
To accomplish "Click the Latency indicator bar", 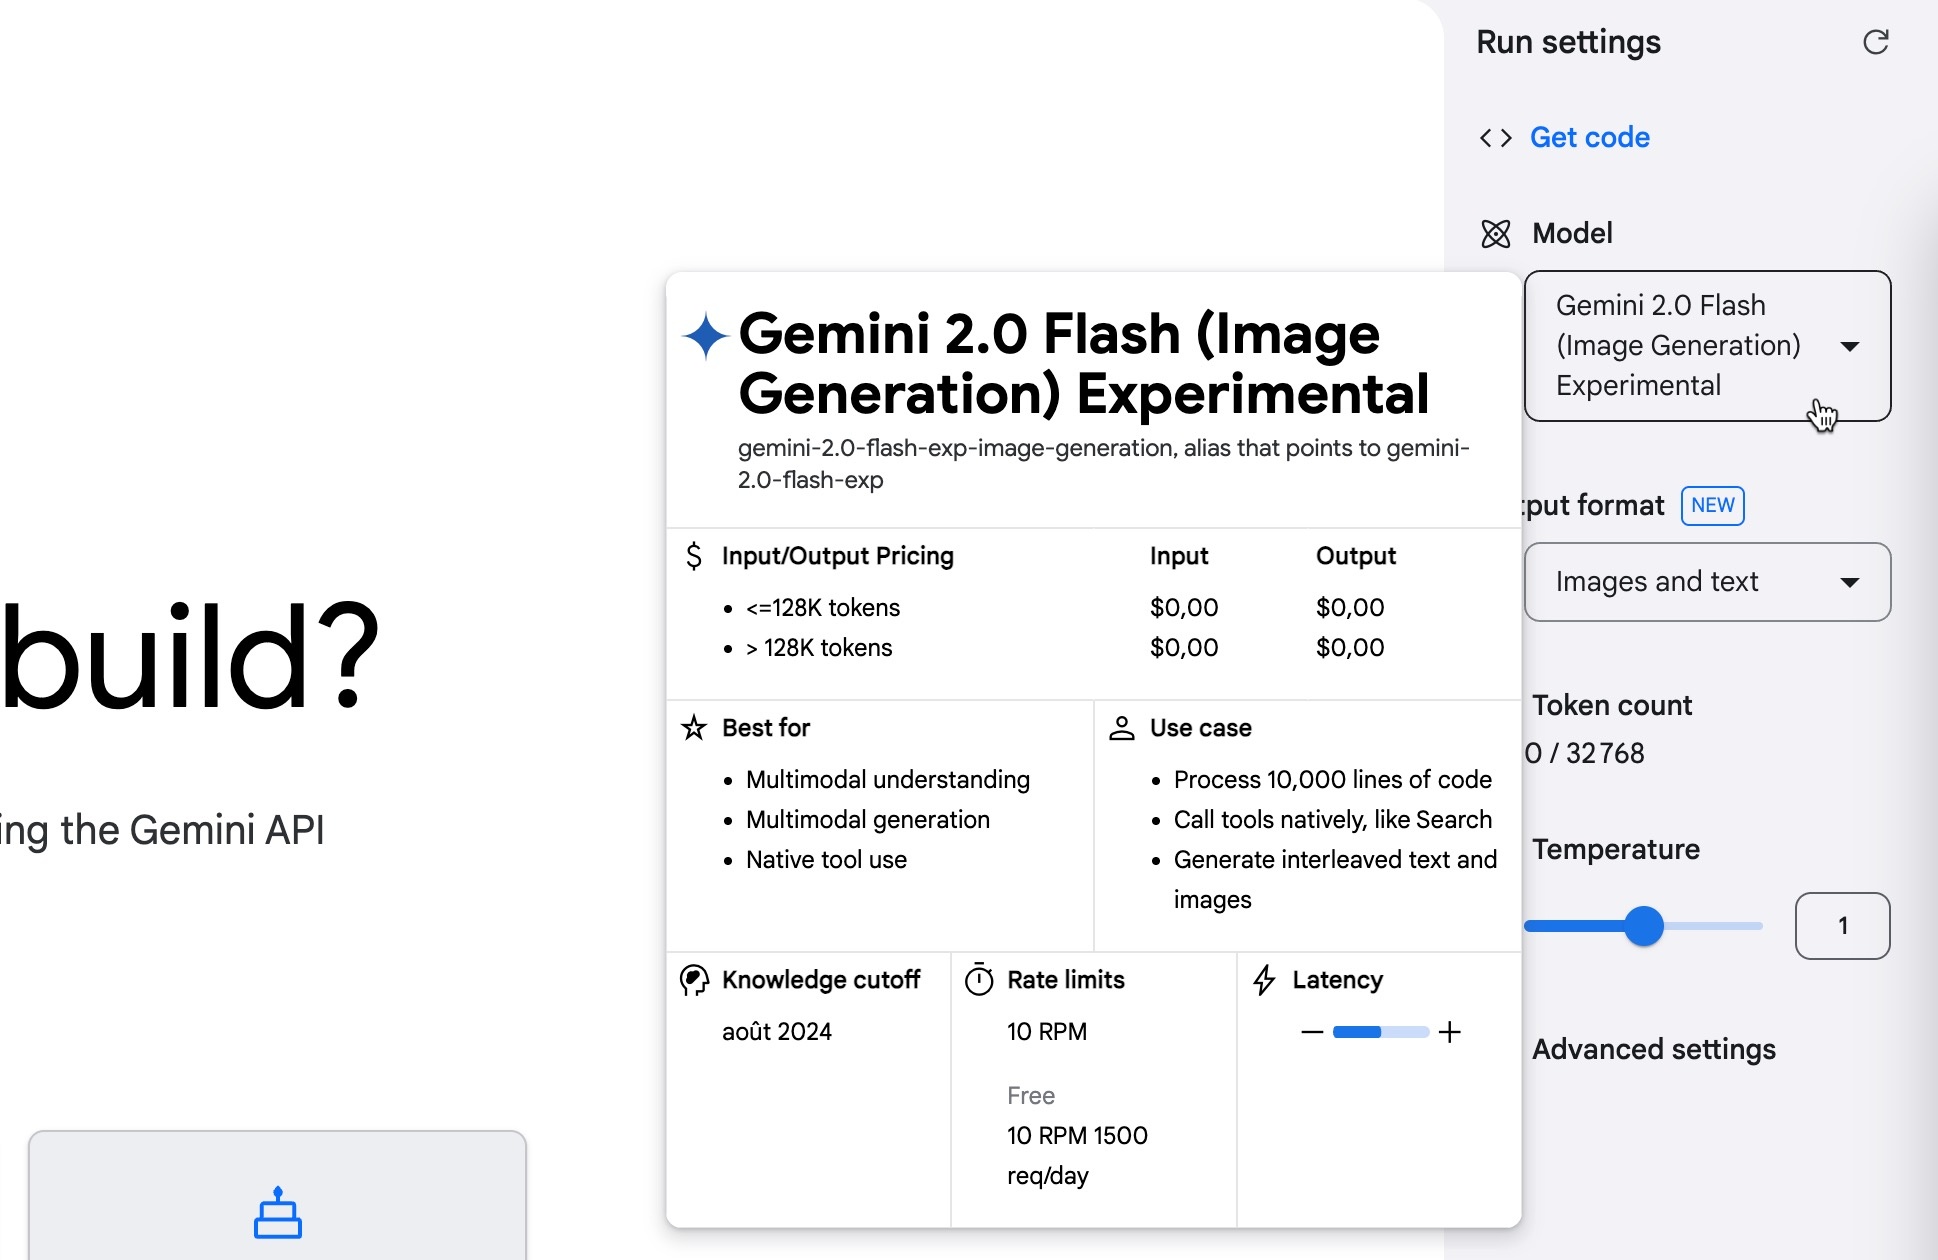I will (1381, 1032).
